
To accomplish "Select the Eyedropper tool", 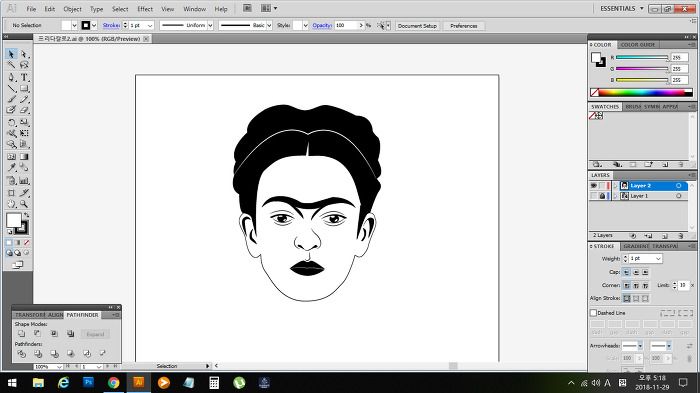I will point(11,168).
